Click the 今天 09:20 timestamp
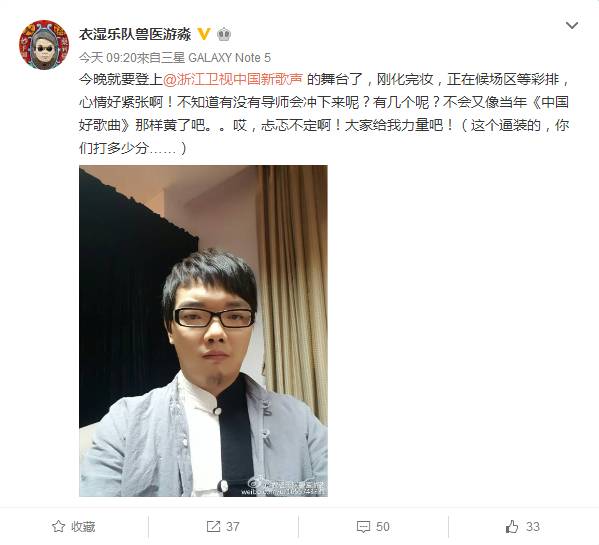 click(108, 58)
